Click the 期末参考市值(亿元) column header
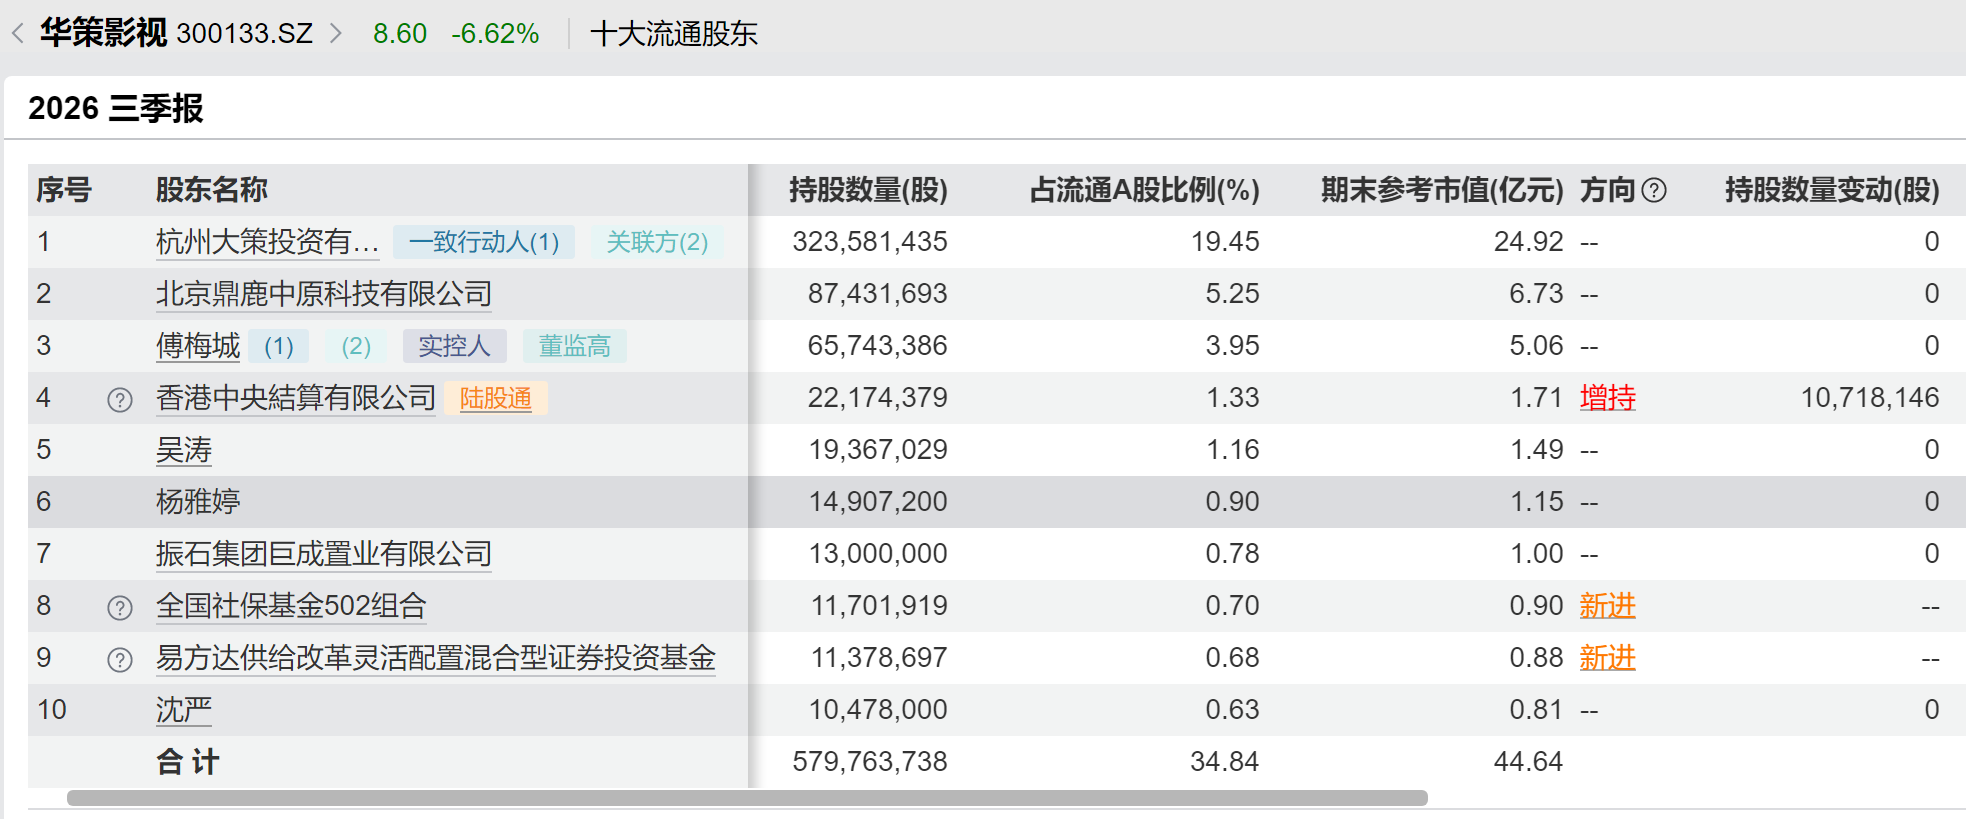Image resolution: width=1966 pixels, height=819 pixels. tap(1442, 190)
